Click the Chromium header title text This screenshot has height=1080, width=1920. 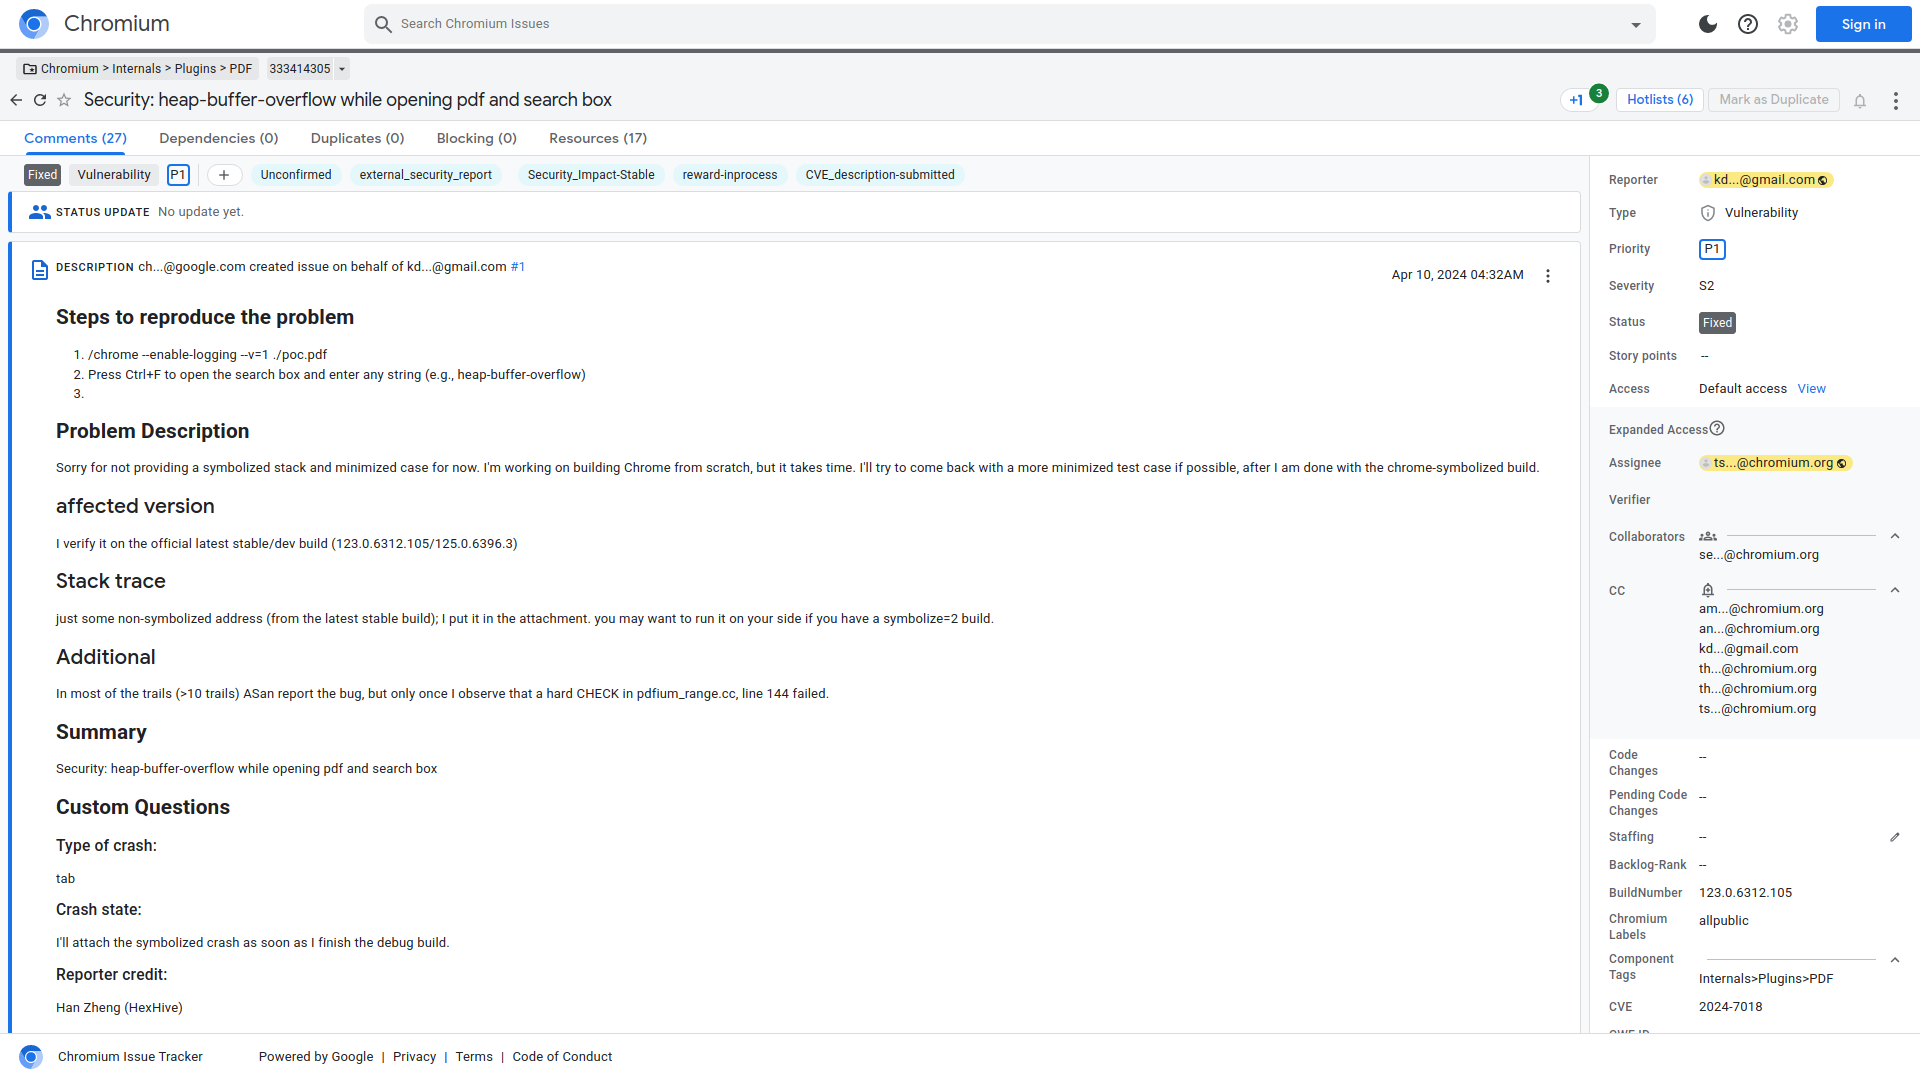point(116,24)
